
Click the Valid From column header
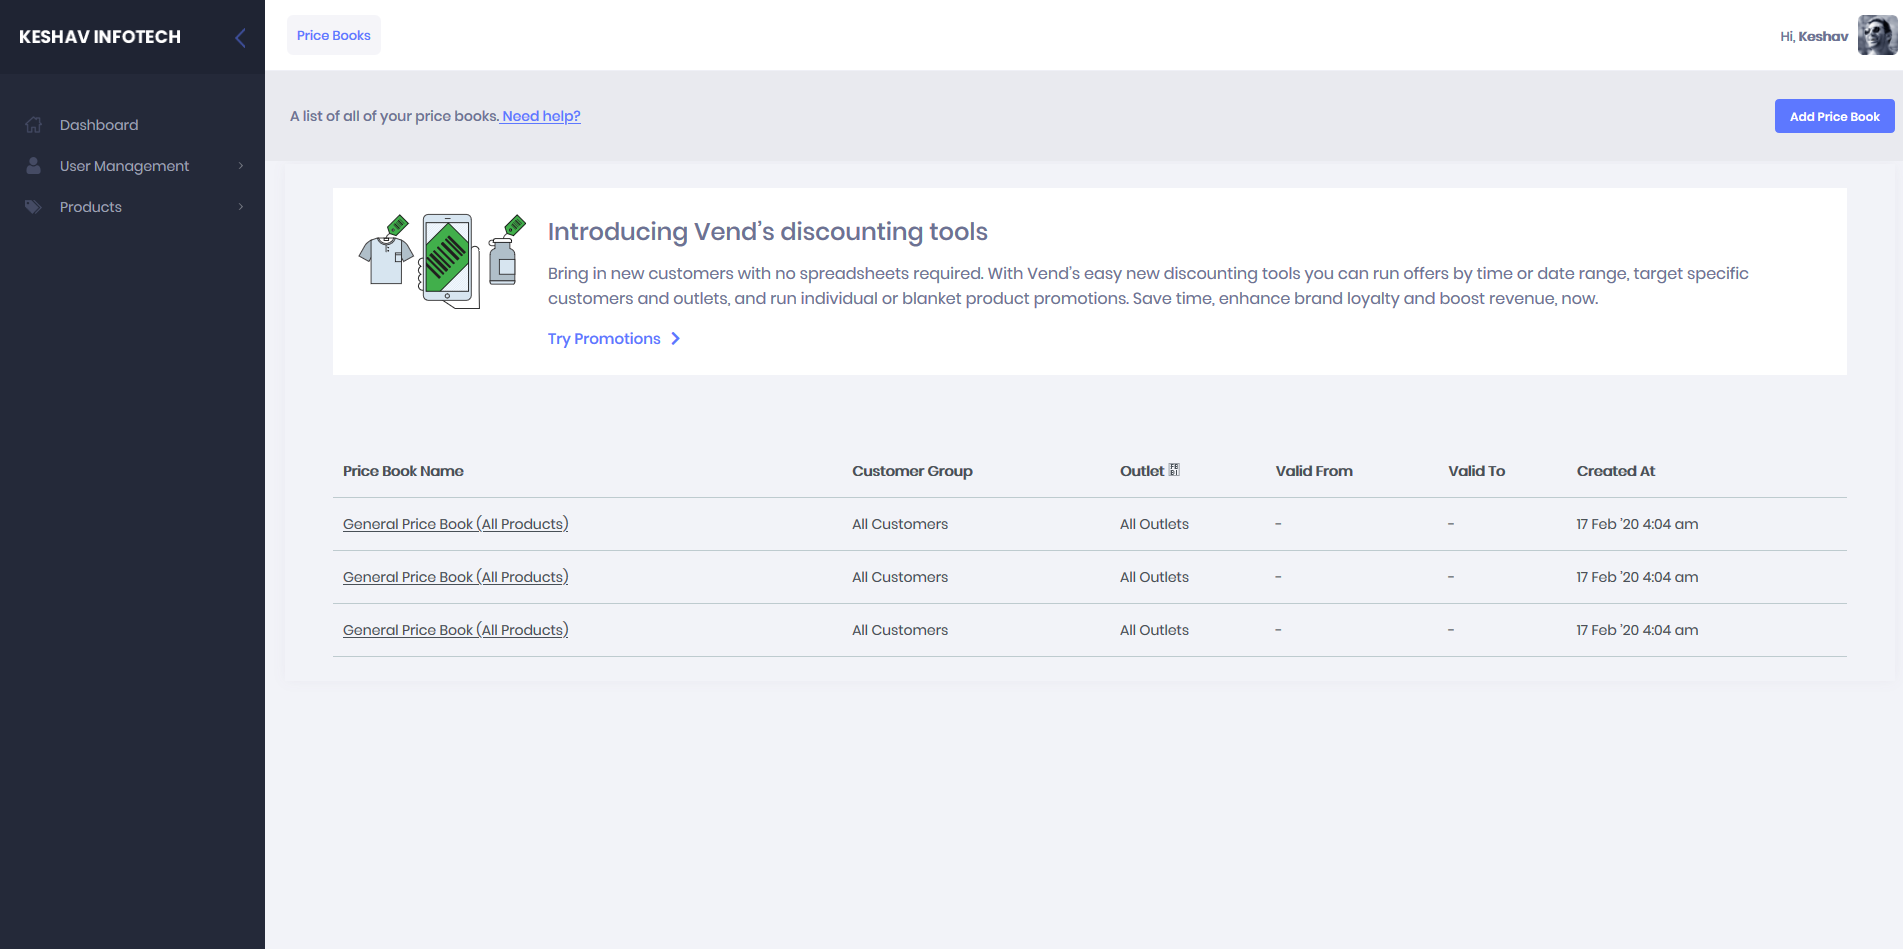coord(1314,471)
